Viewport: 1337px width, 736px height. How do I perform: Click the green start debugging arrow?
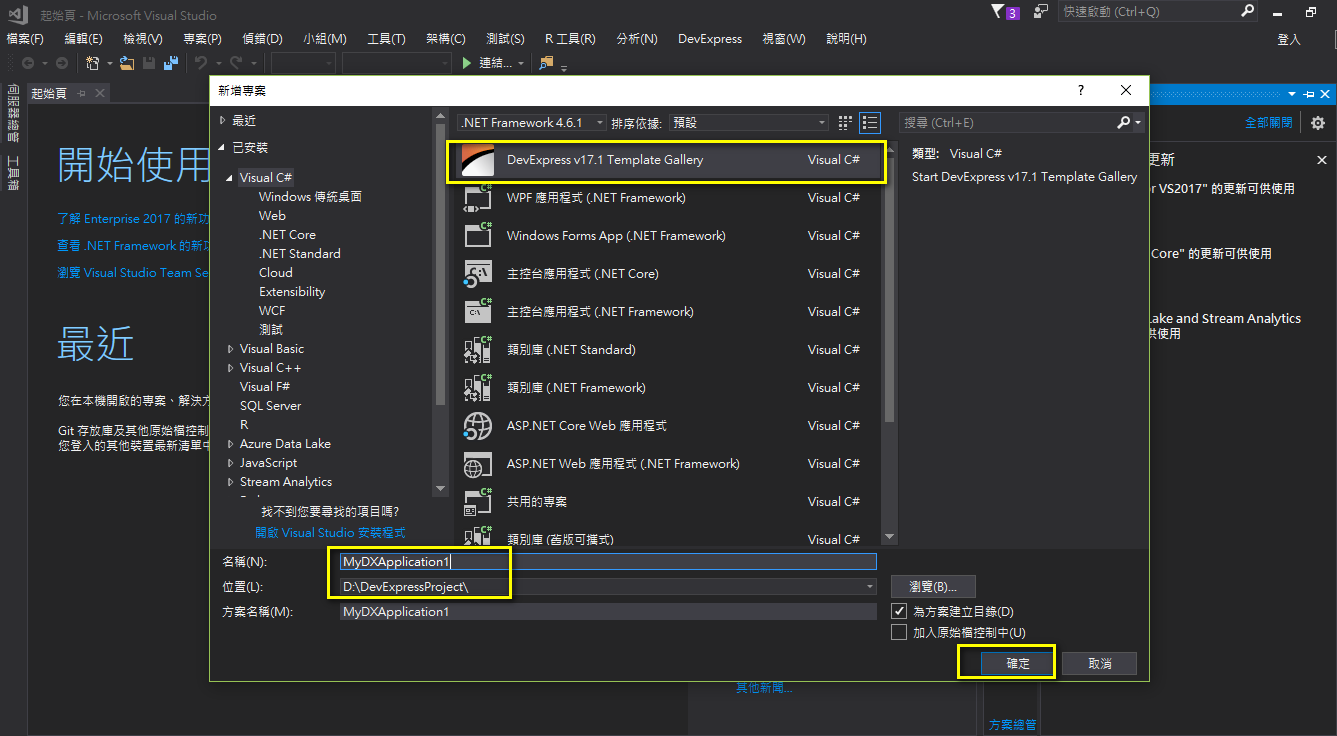click(x=466, y=63)
